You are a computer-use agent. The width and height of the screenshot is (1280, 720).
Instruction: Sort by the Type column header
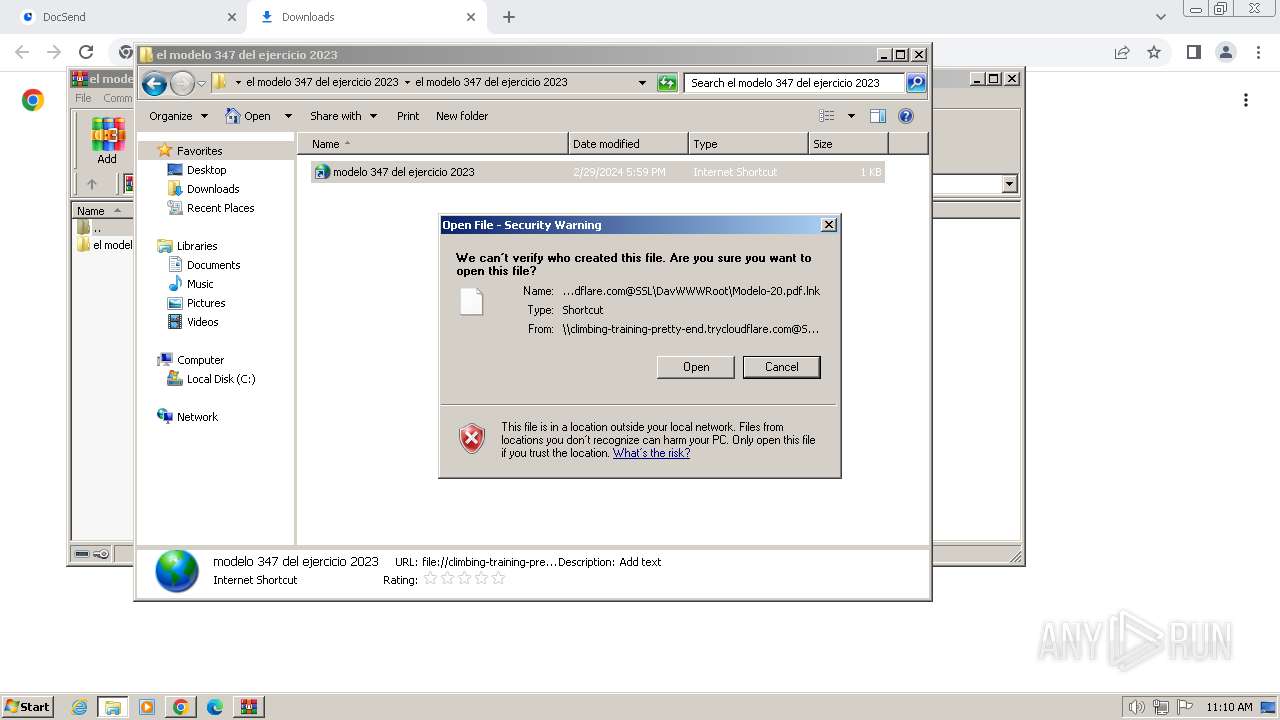pos(748,144)
